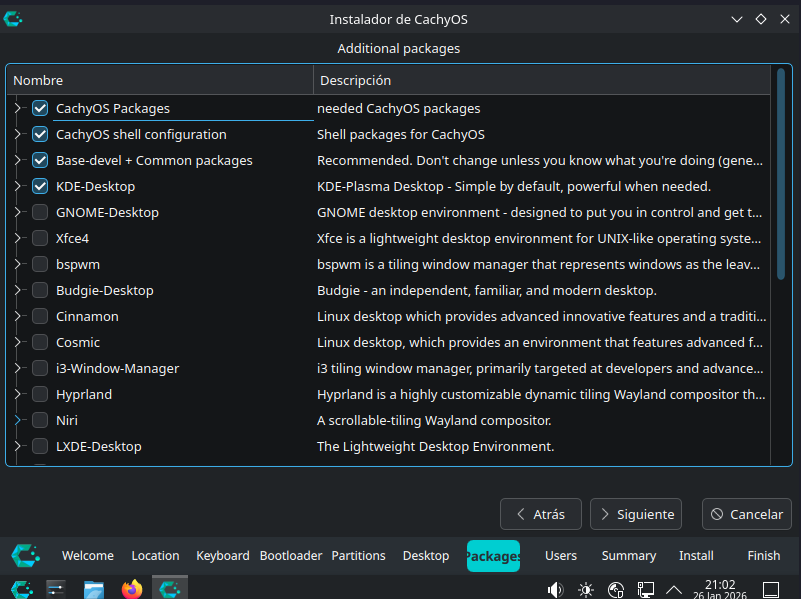Open the system settings taskbar icon
Viewport: 801px width, 599px height.
pyautogui.click(x=56, y=589)
